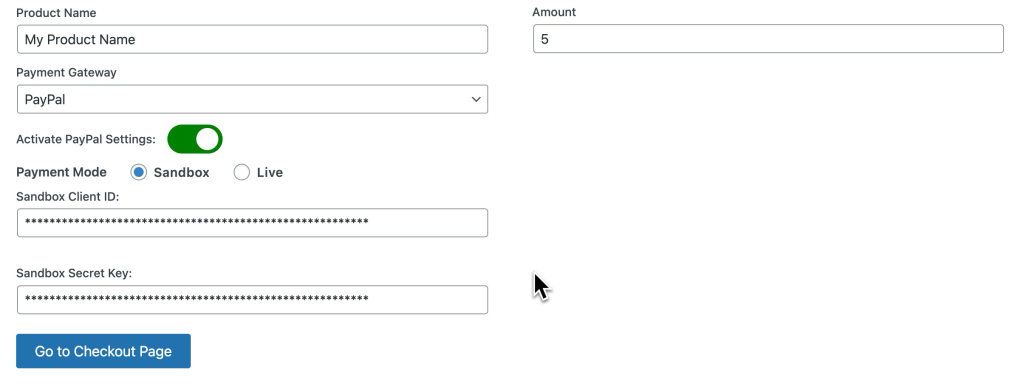Click the "Payment Mode" heading text
1024x387 pixels.
61,172
